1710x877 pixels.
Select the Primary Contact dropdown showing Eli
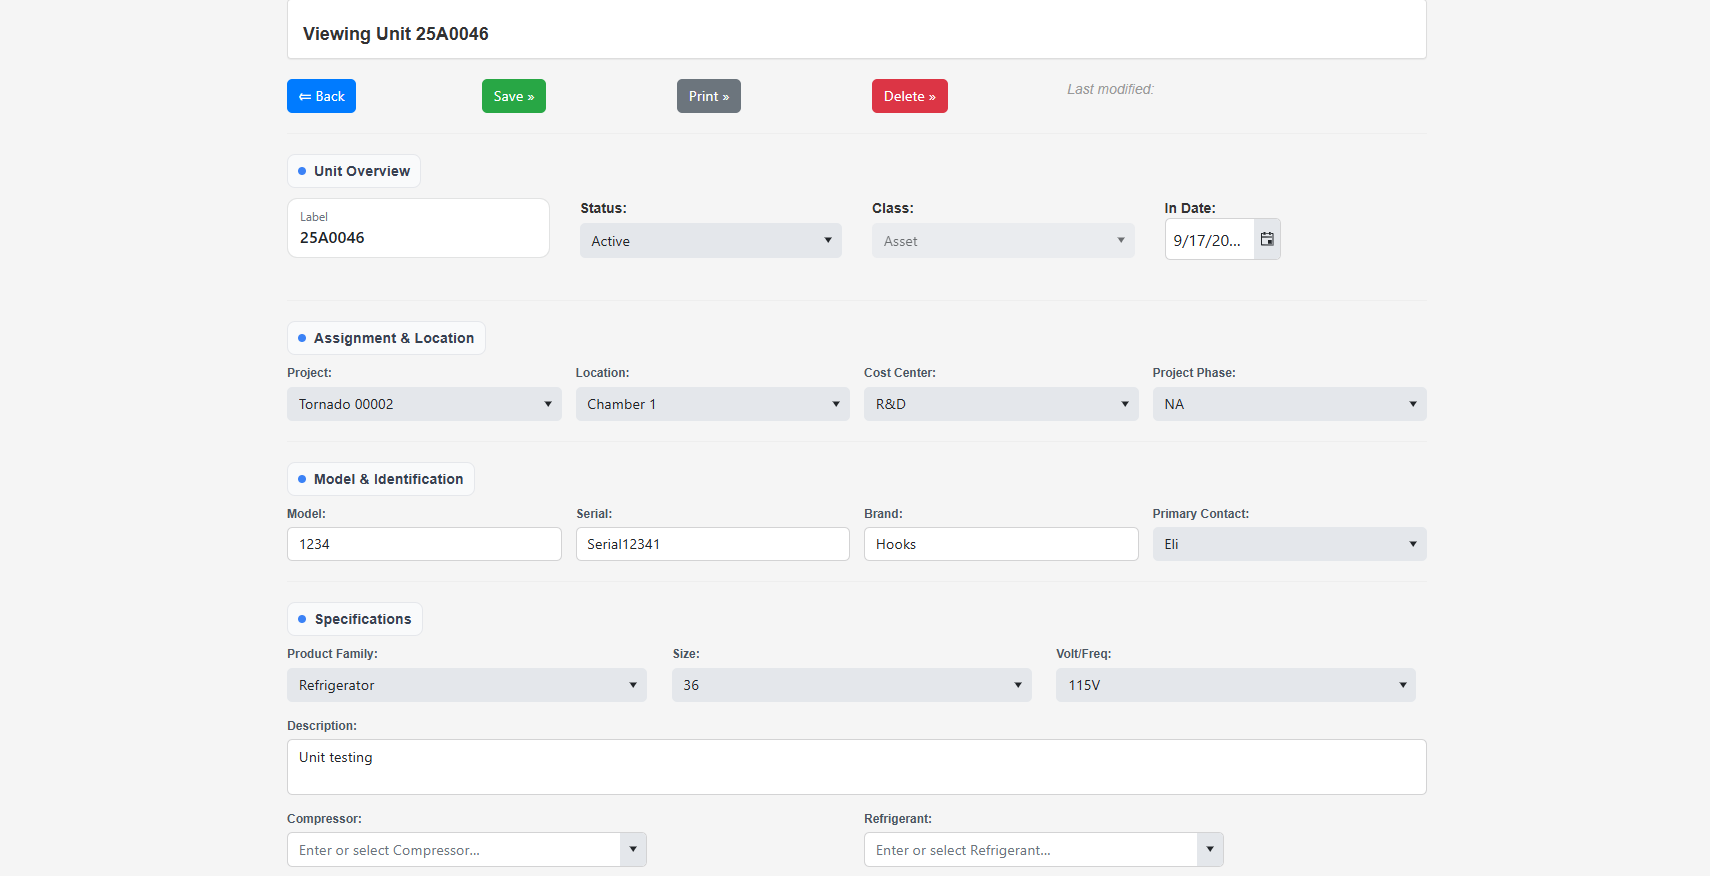[1288, 544]
